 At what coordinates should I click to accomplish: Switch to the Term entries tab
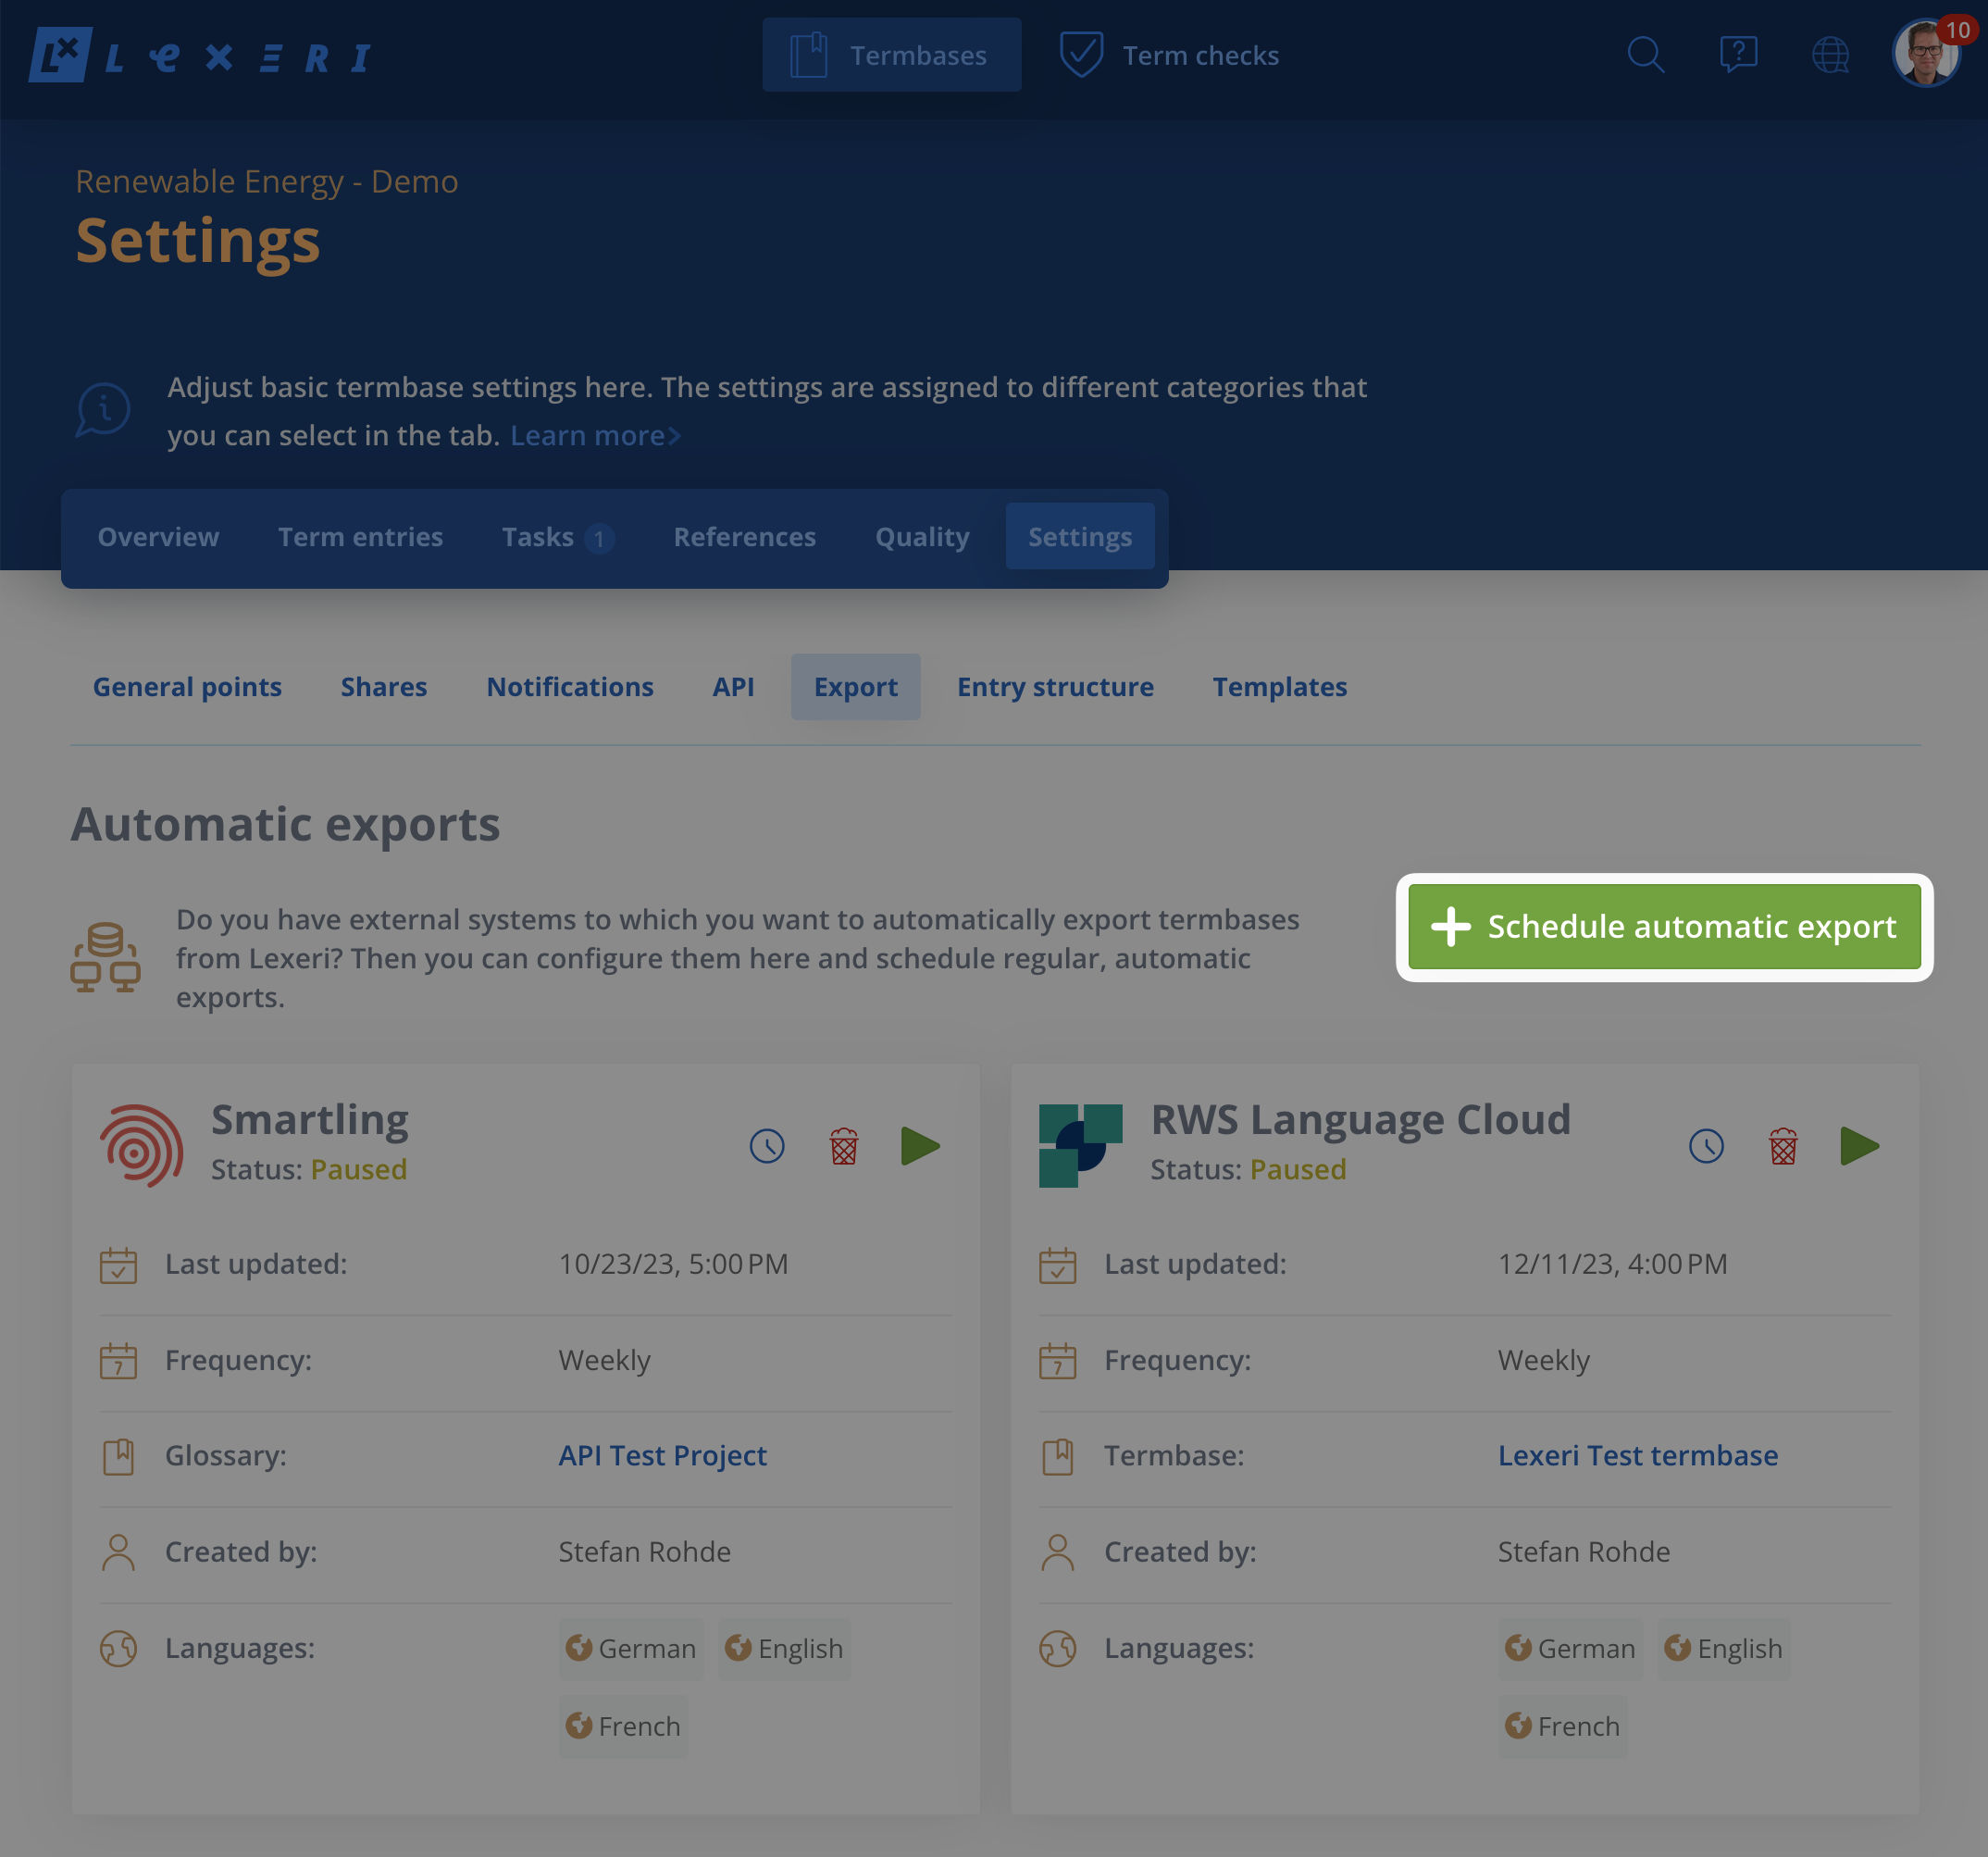[360, 537]
